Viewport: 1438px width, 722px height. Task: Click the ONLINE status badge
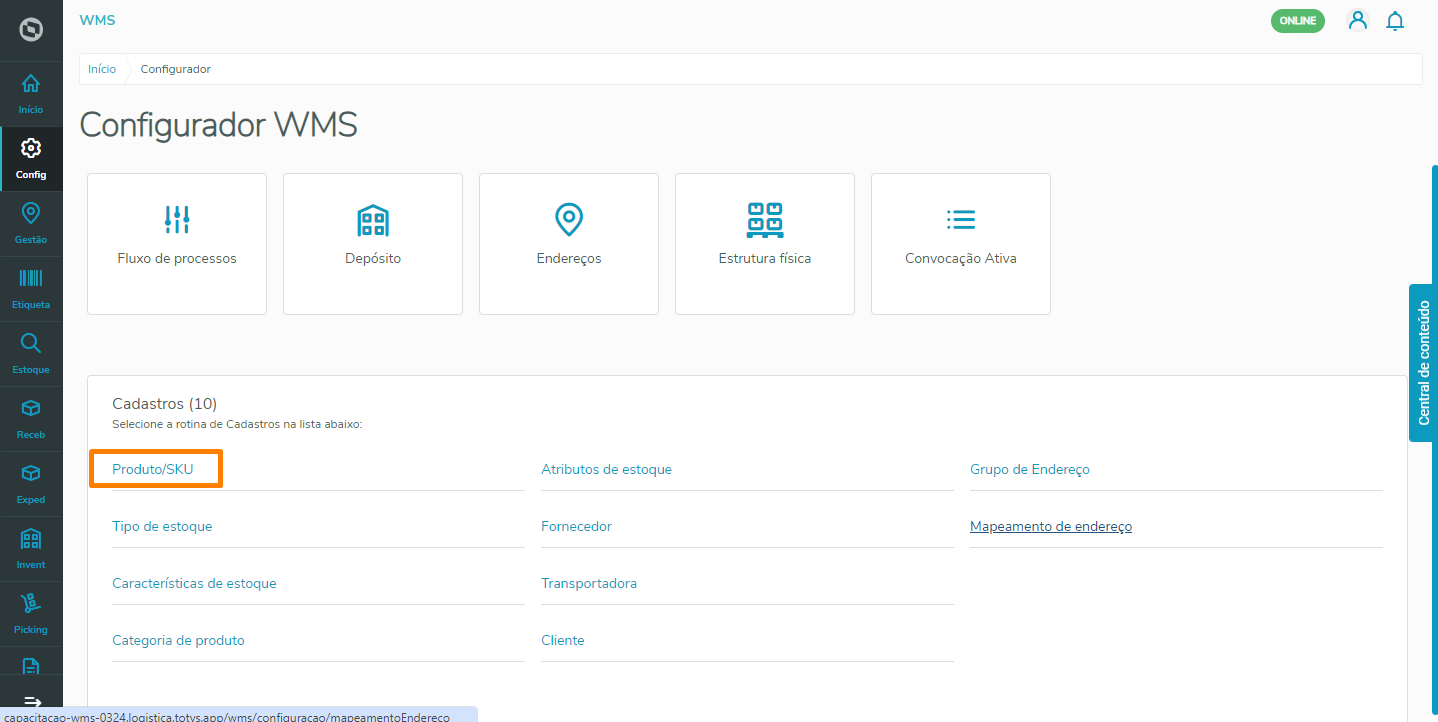[x=1297, y=20]
